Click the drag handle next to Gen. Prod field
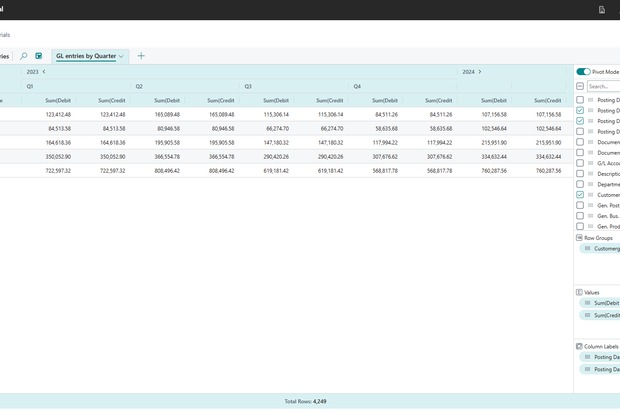 pos(590,226)
